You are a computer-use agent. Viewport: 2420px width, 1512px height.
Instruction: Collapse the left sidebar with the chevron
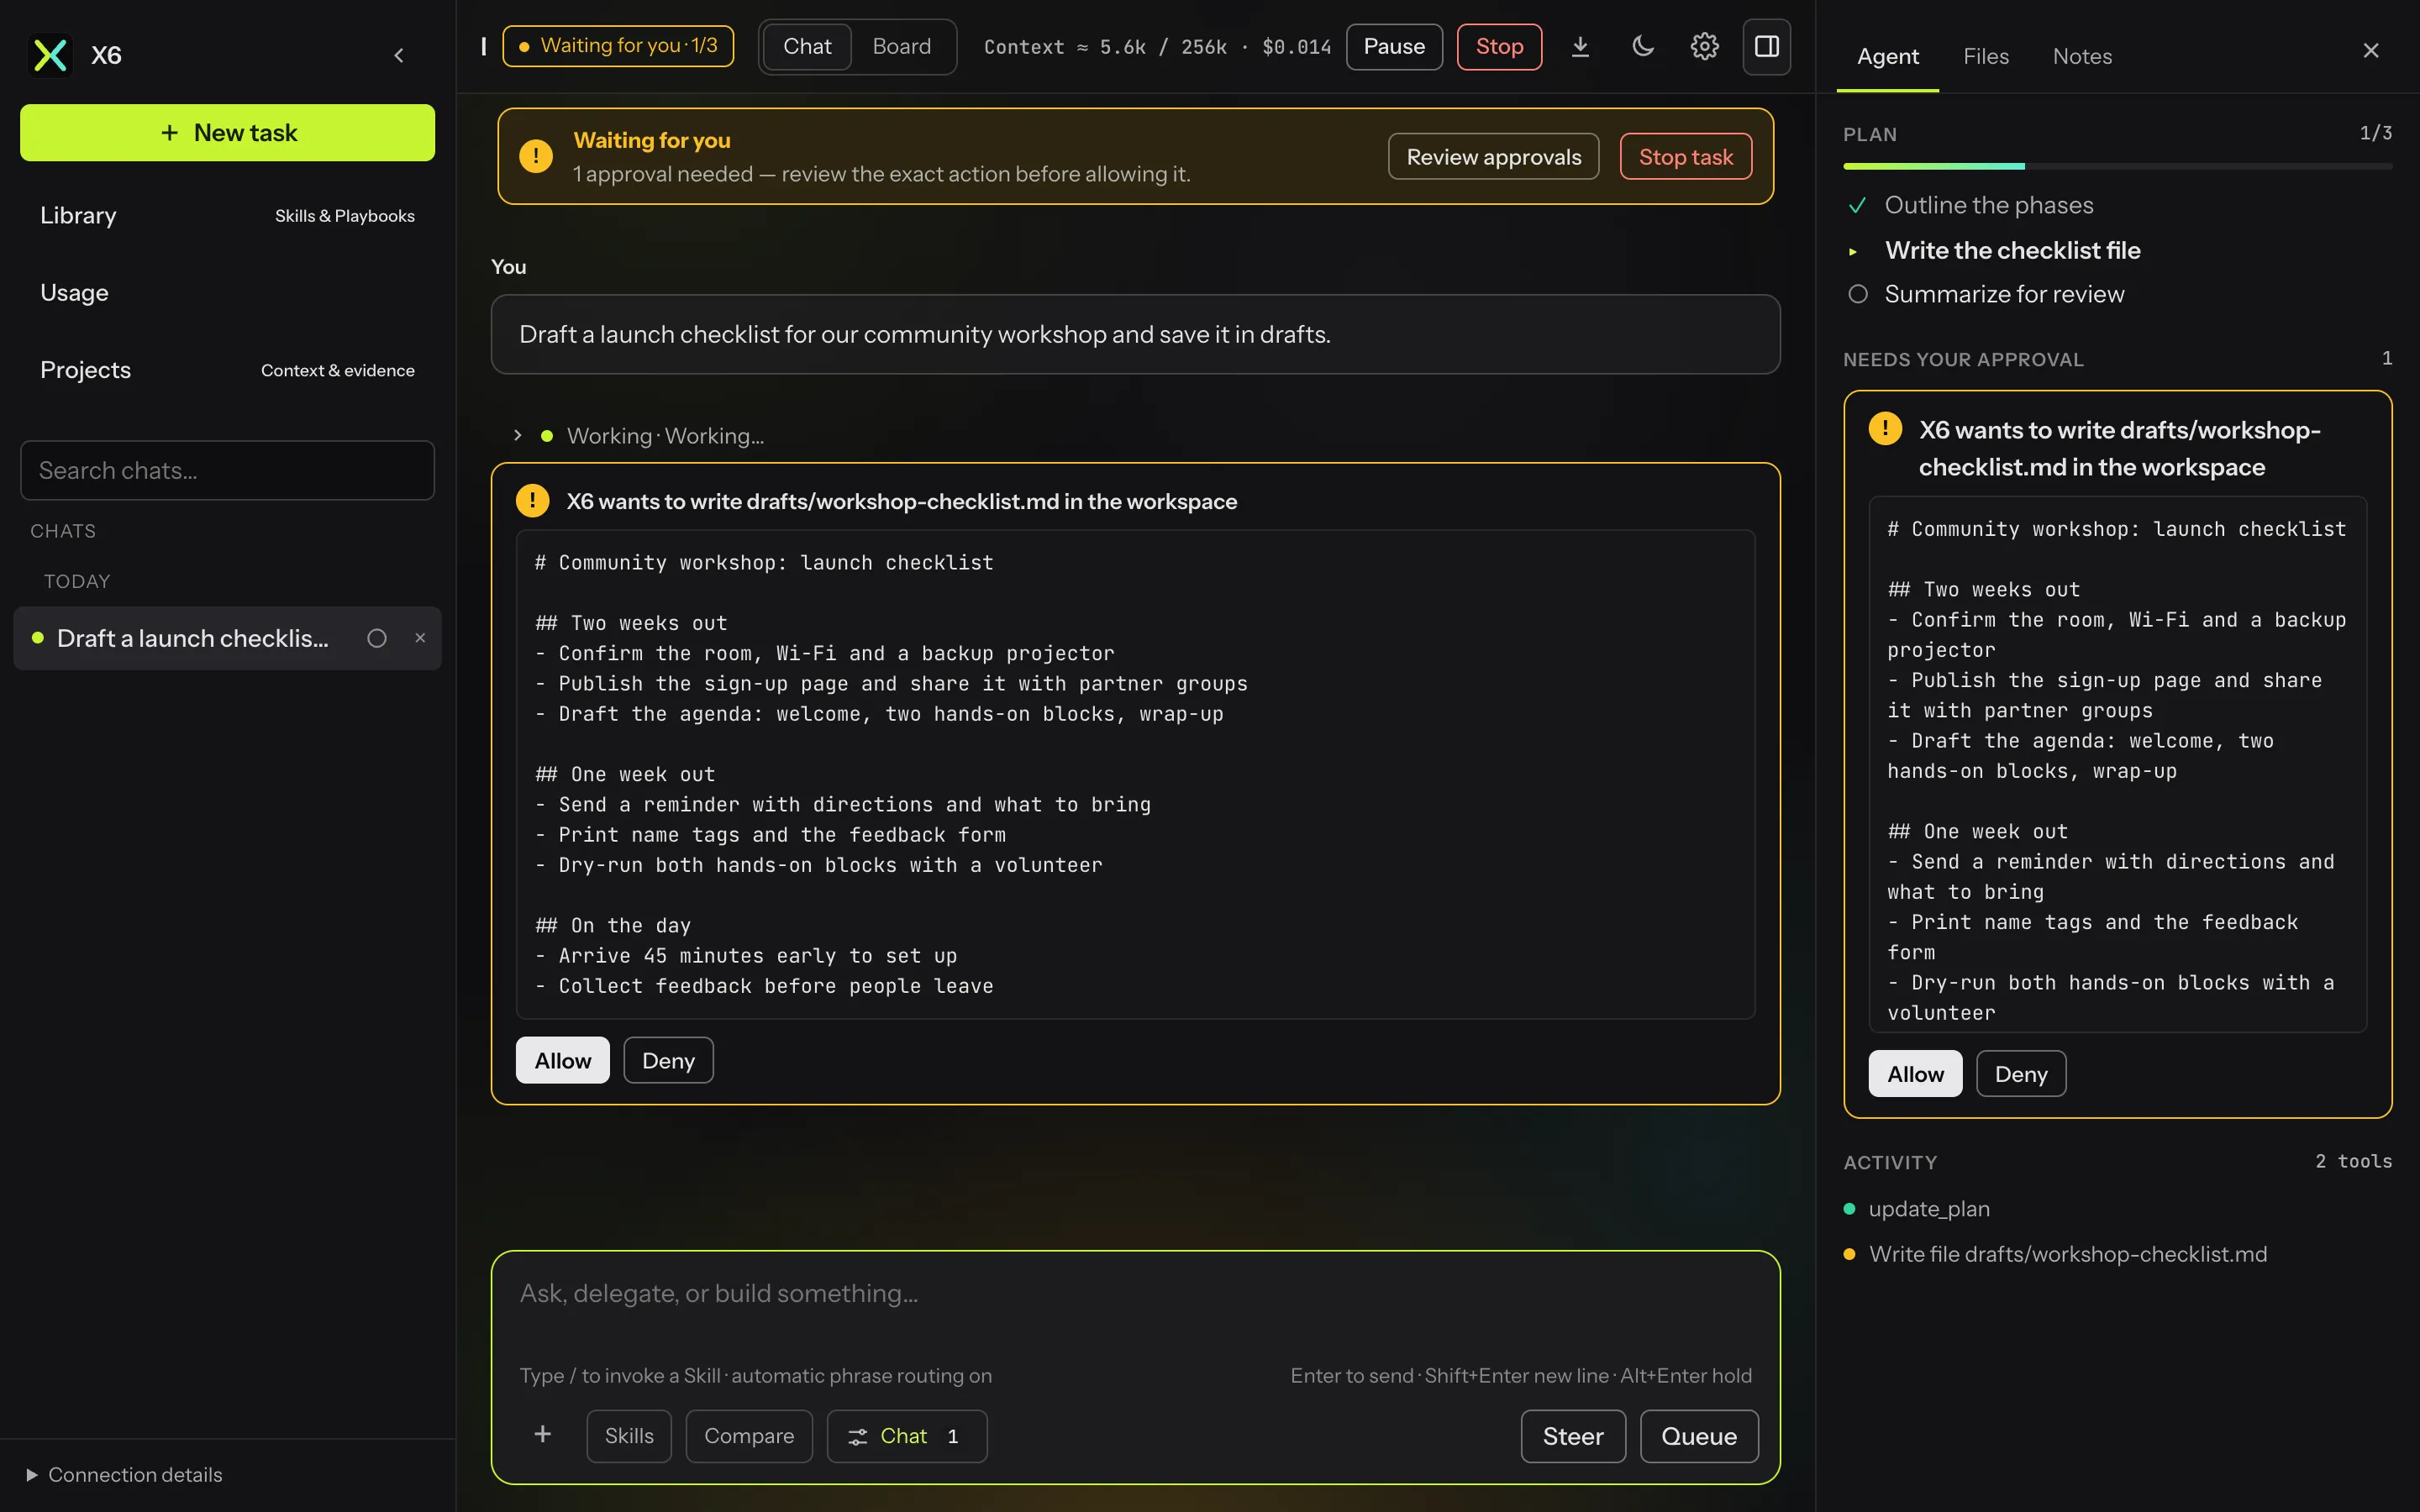coord(399,56)
